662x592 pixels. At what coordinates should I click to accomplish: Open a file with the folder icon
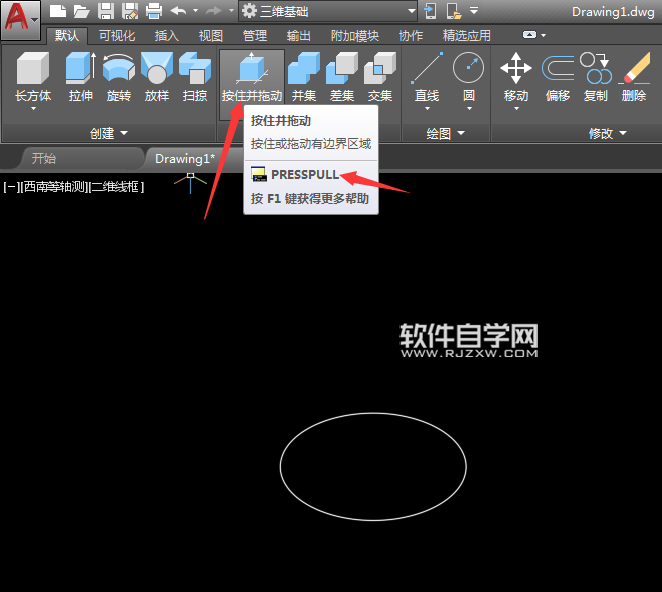(81, 11)
